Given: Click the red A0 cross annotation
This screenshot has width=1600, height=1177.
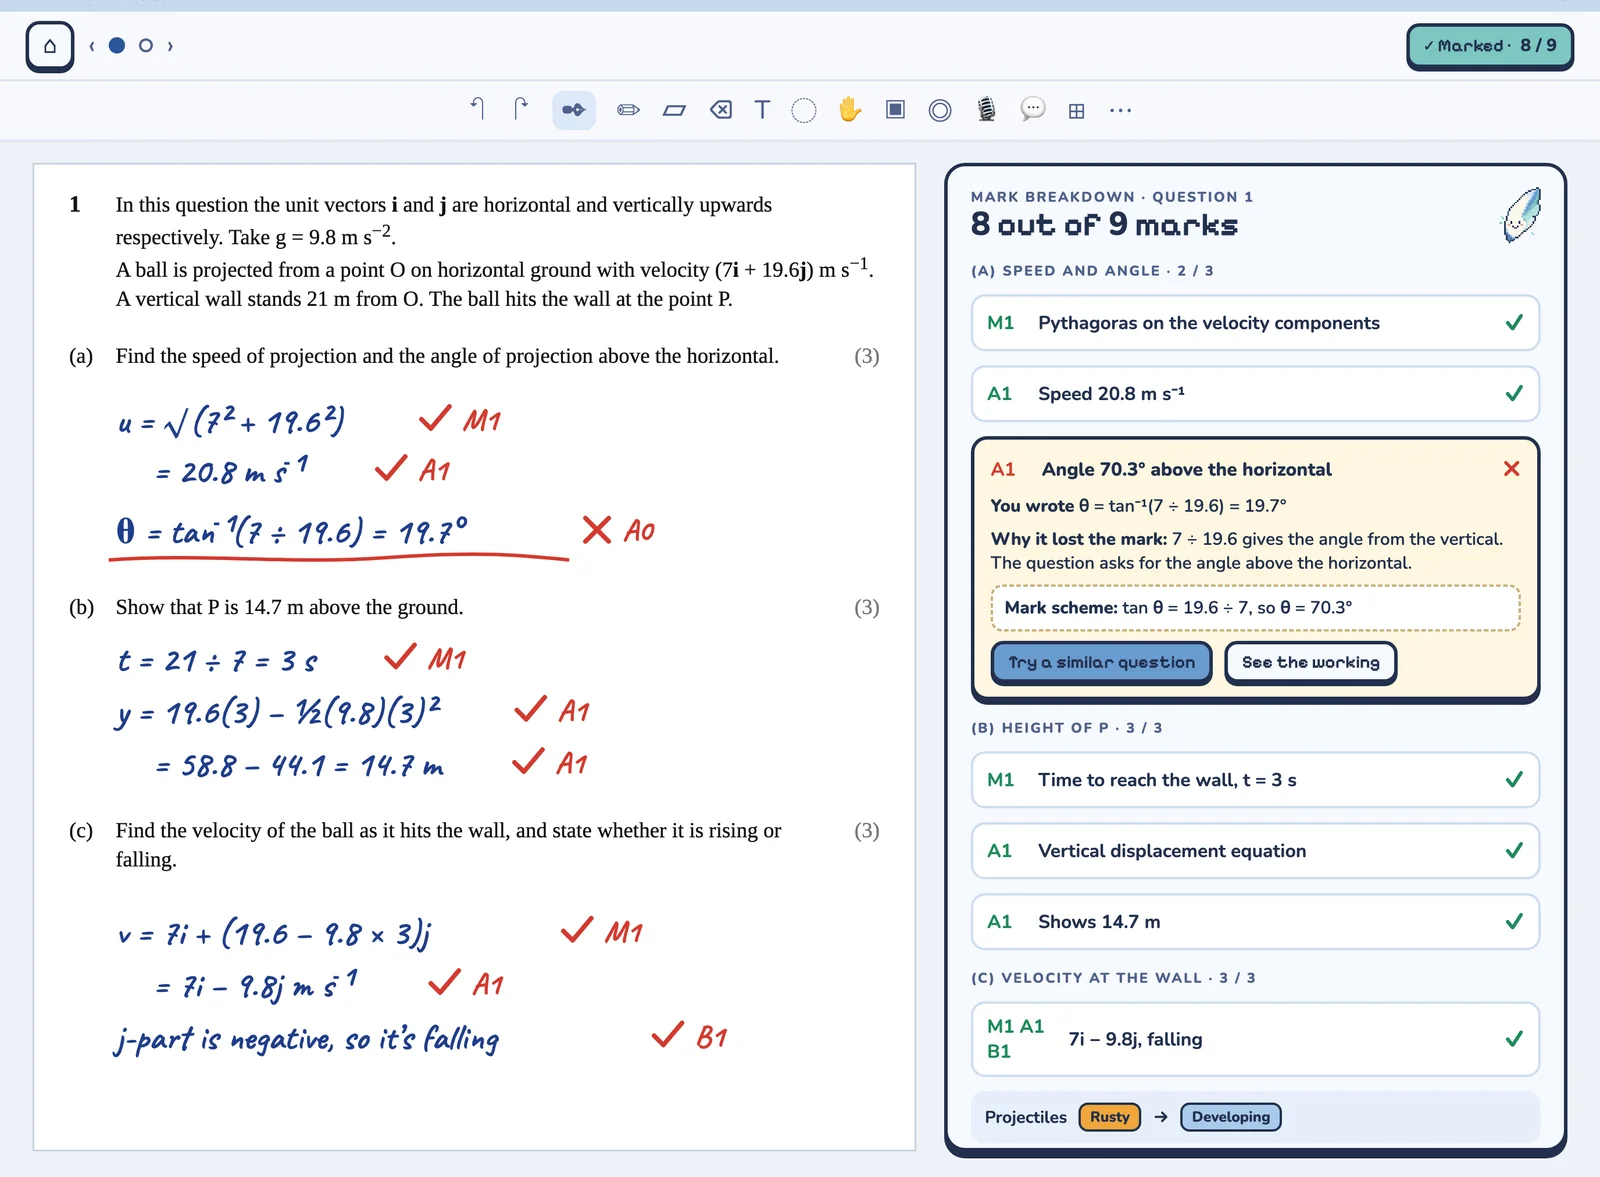Looking at the screenshot, I should click(x=619, y=530).
